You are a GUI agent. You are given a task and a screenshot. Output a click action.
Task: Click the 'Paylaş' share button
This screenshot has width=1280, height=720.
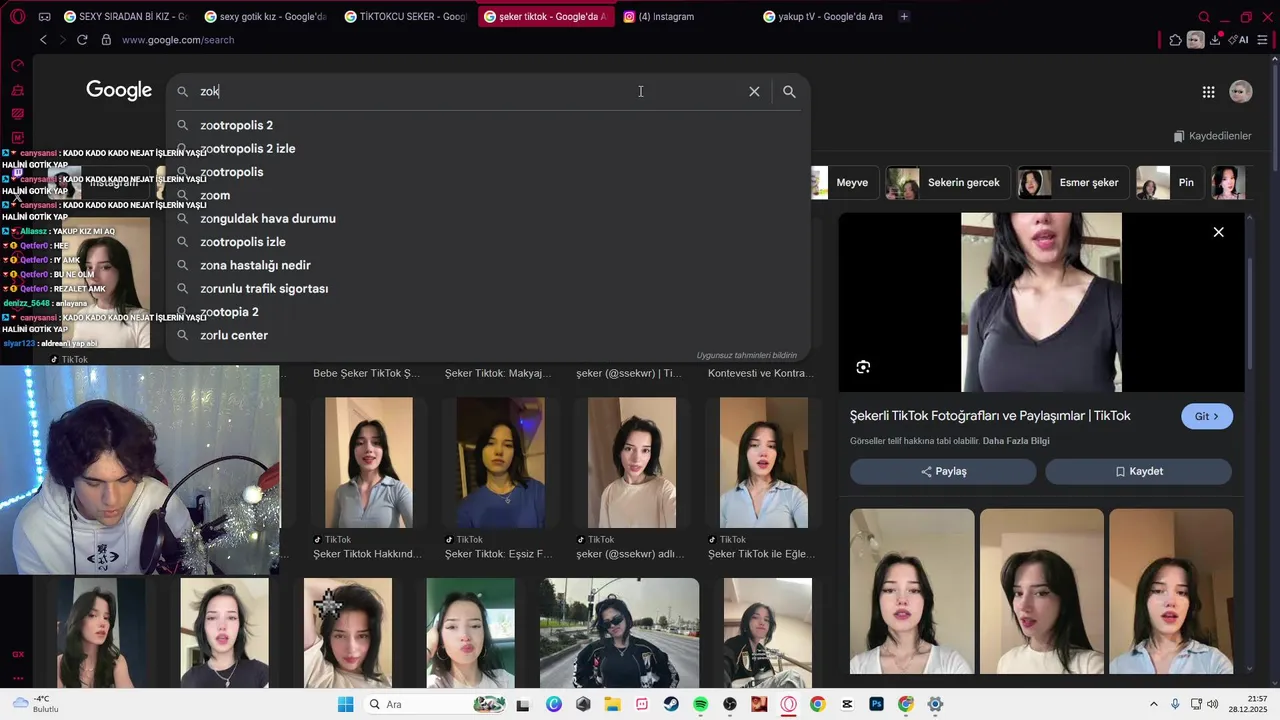(x=943, y=471)
